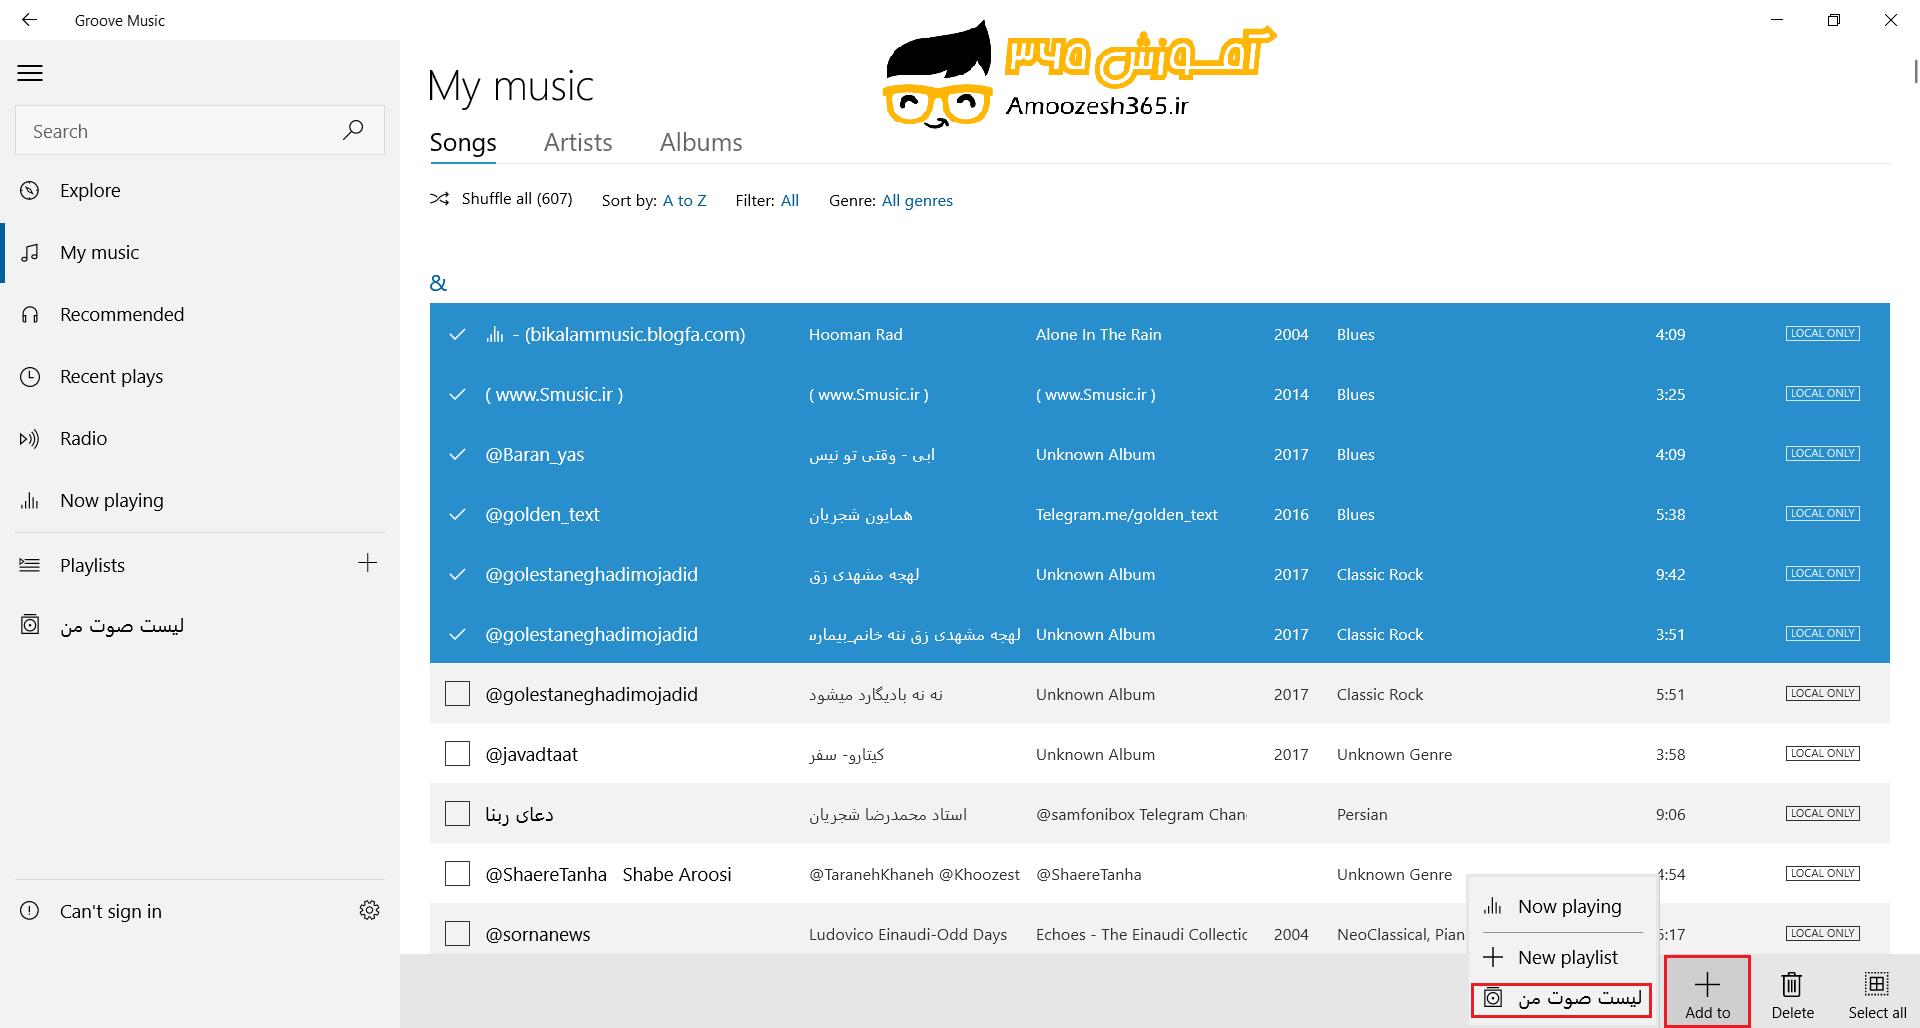Click the Delete trash icon
Image resolution: width=1920 pixels, height=1028 pixels.
1792,985
